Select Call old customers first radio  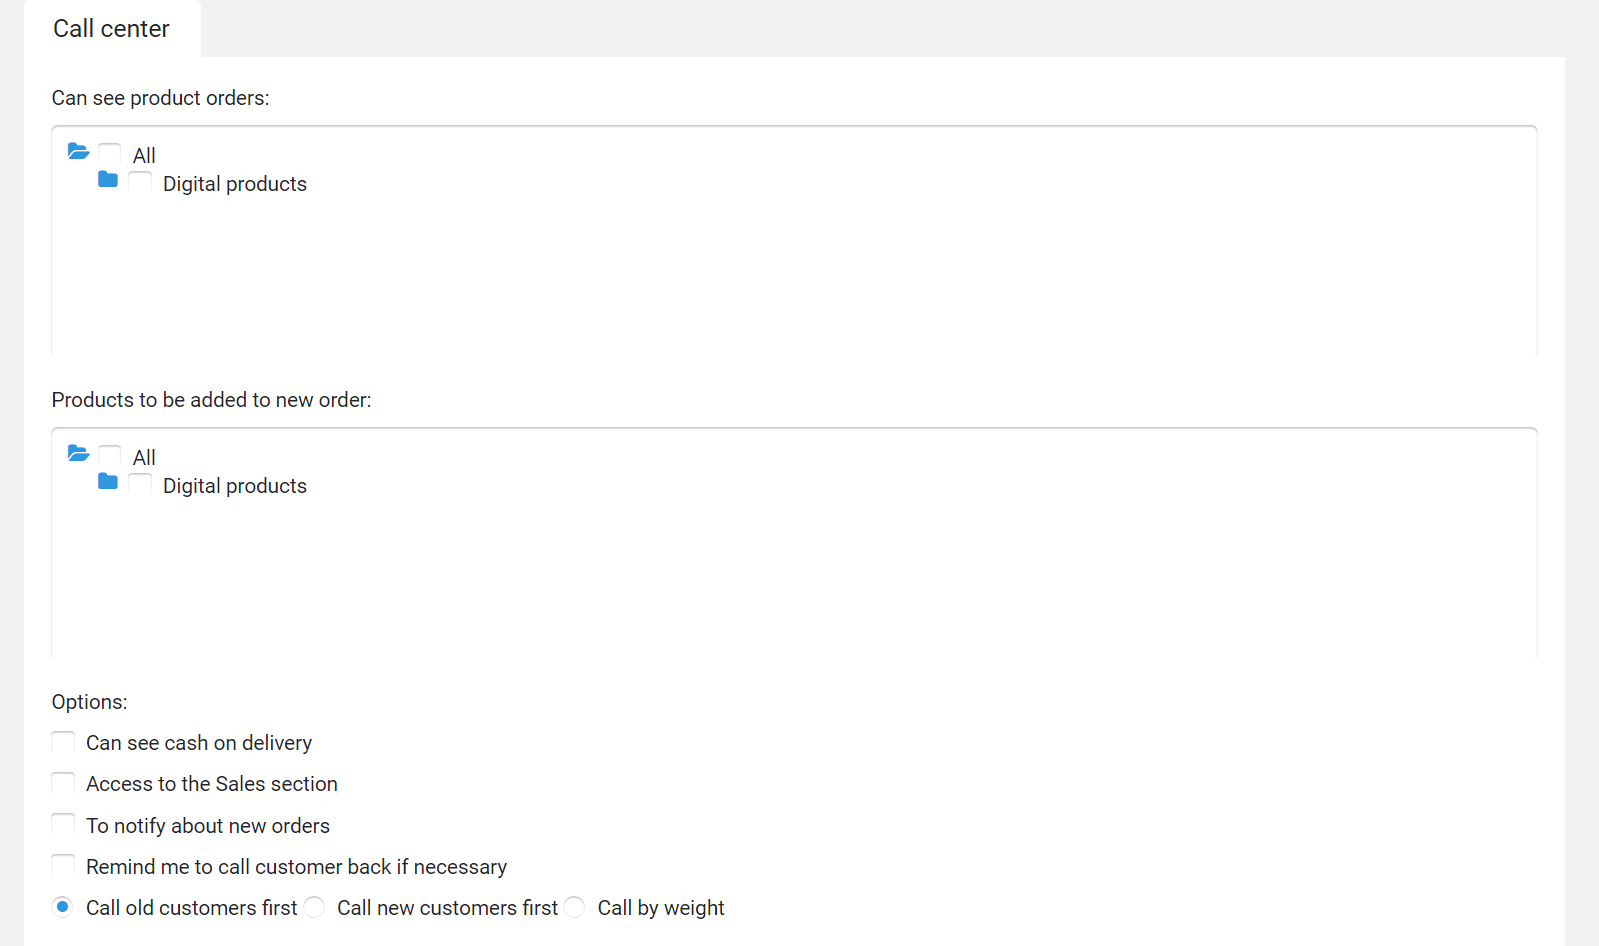(63, 907)
